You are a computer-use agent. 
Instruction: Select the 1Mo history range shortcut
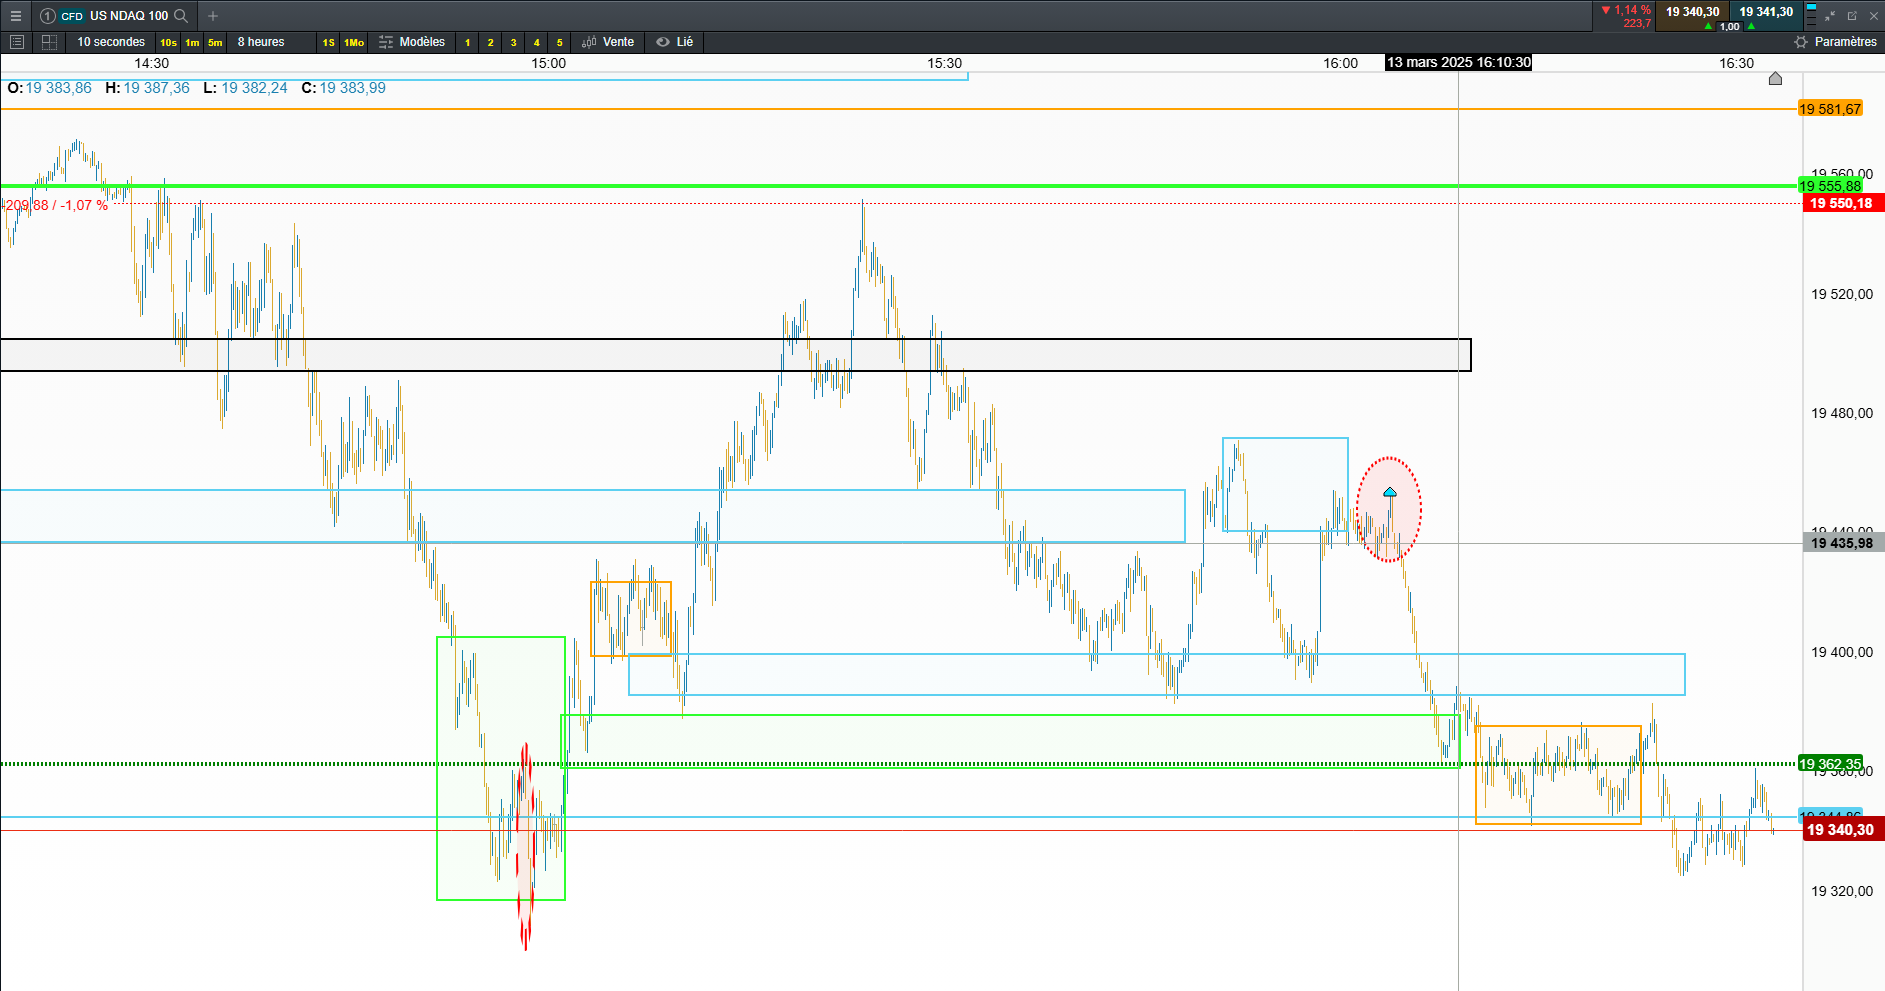pos(354,42)
